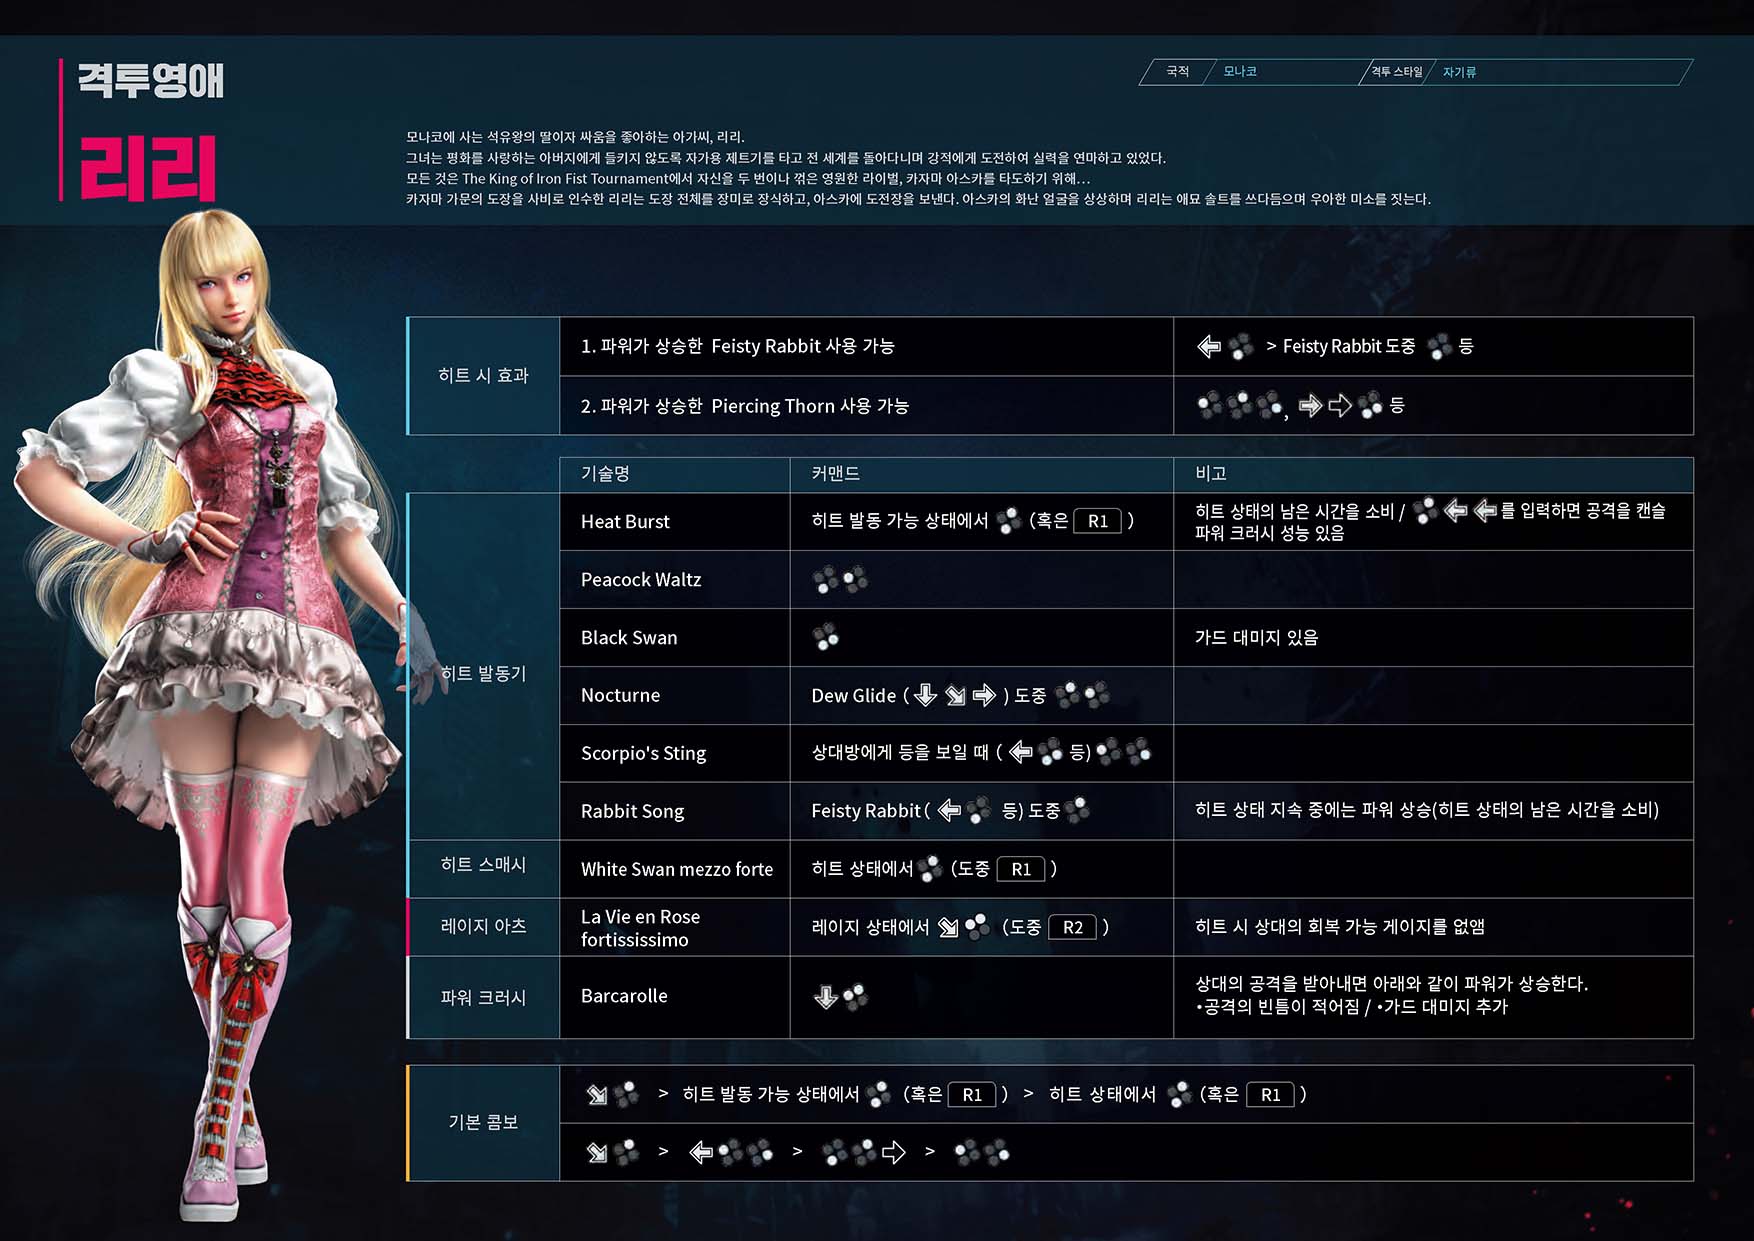The height and width of the screenshot is (1241, 1754).
Task: Click the down arrow in Dew Glide command
Action: coord(925,695)
